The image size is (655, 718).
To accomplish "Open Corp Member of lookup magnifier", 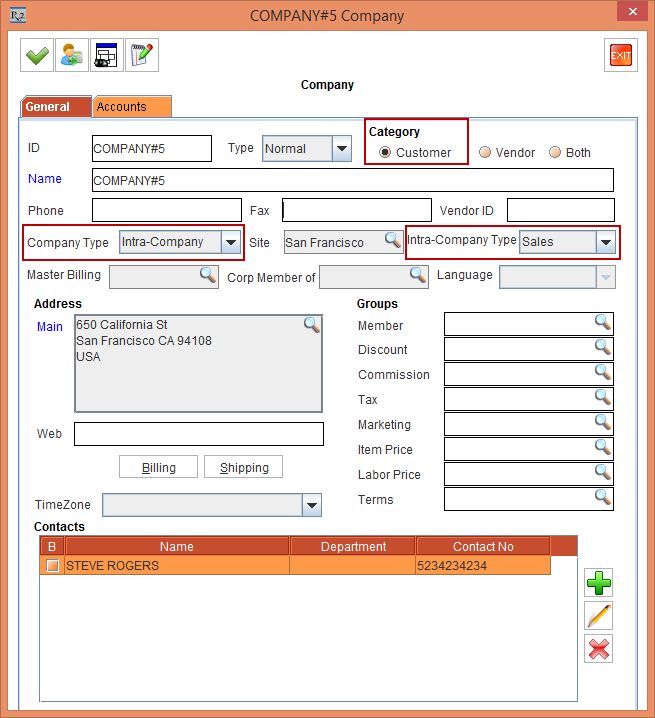I will 418,275.
